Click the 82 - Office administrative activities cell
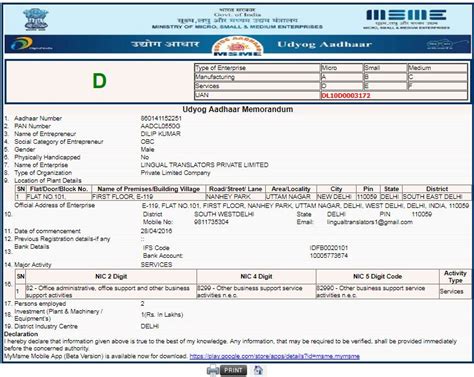 pyautogui.click(x=111, y=291)
